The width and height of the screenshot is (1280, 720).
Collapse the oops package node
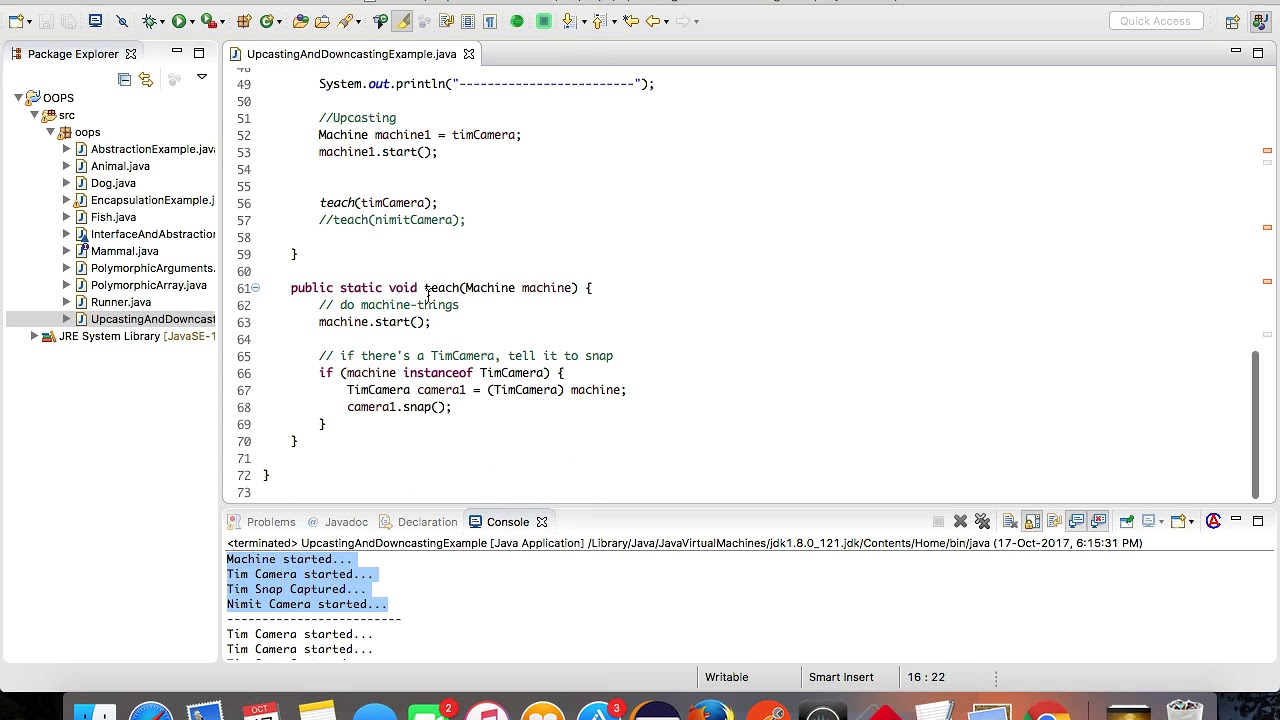[x=50, y=132]
